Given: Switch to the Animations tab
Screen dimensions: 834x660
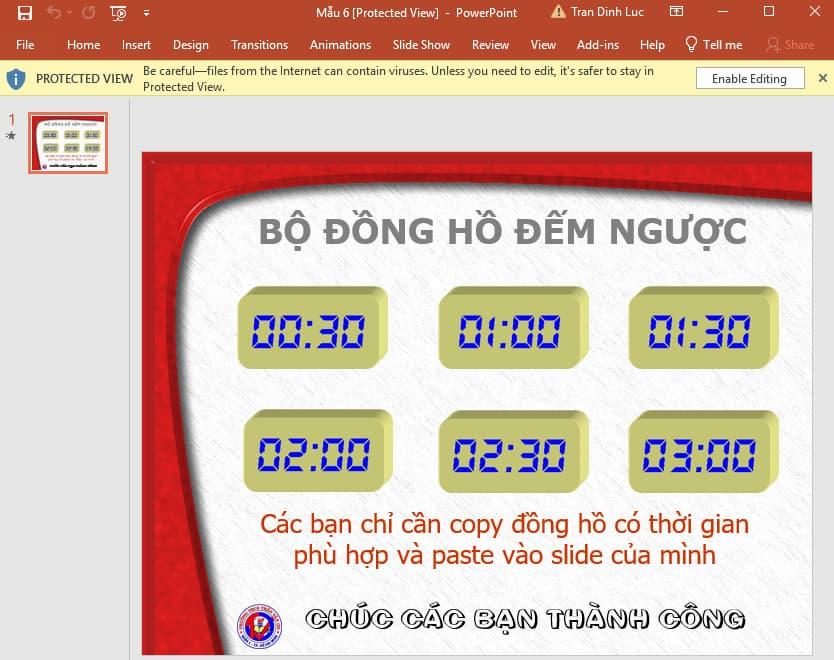Looking at the screenshot, I should coord(340,44).
